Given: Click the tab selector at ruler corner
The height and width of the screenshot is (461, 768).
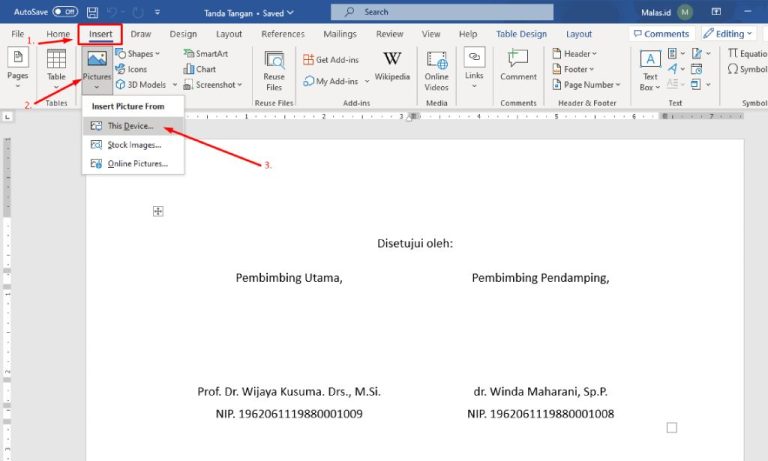Looking at the screenshot, I should click(x=7, y=117).
